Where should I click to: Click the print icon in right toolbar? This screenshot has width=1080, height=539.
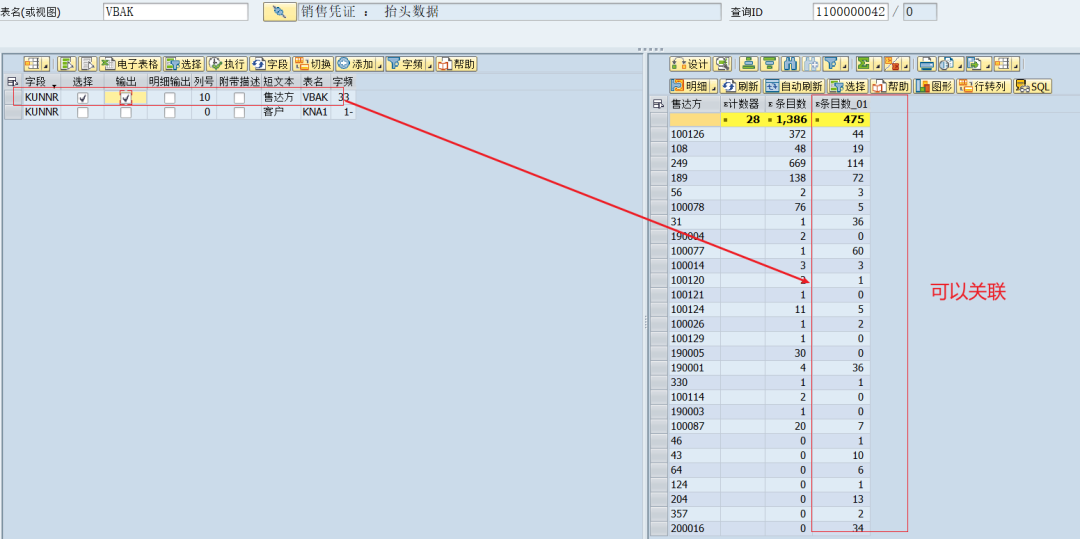pyautogui.click(x=927, y=64)
